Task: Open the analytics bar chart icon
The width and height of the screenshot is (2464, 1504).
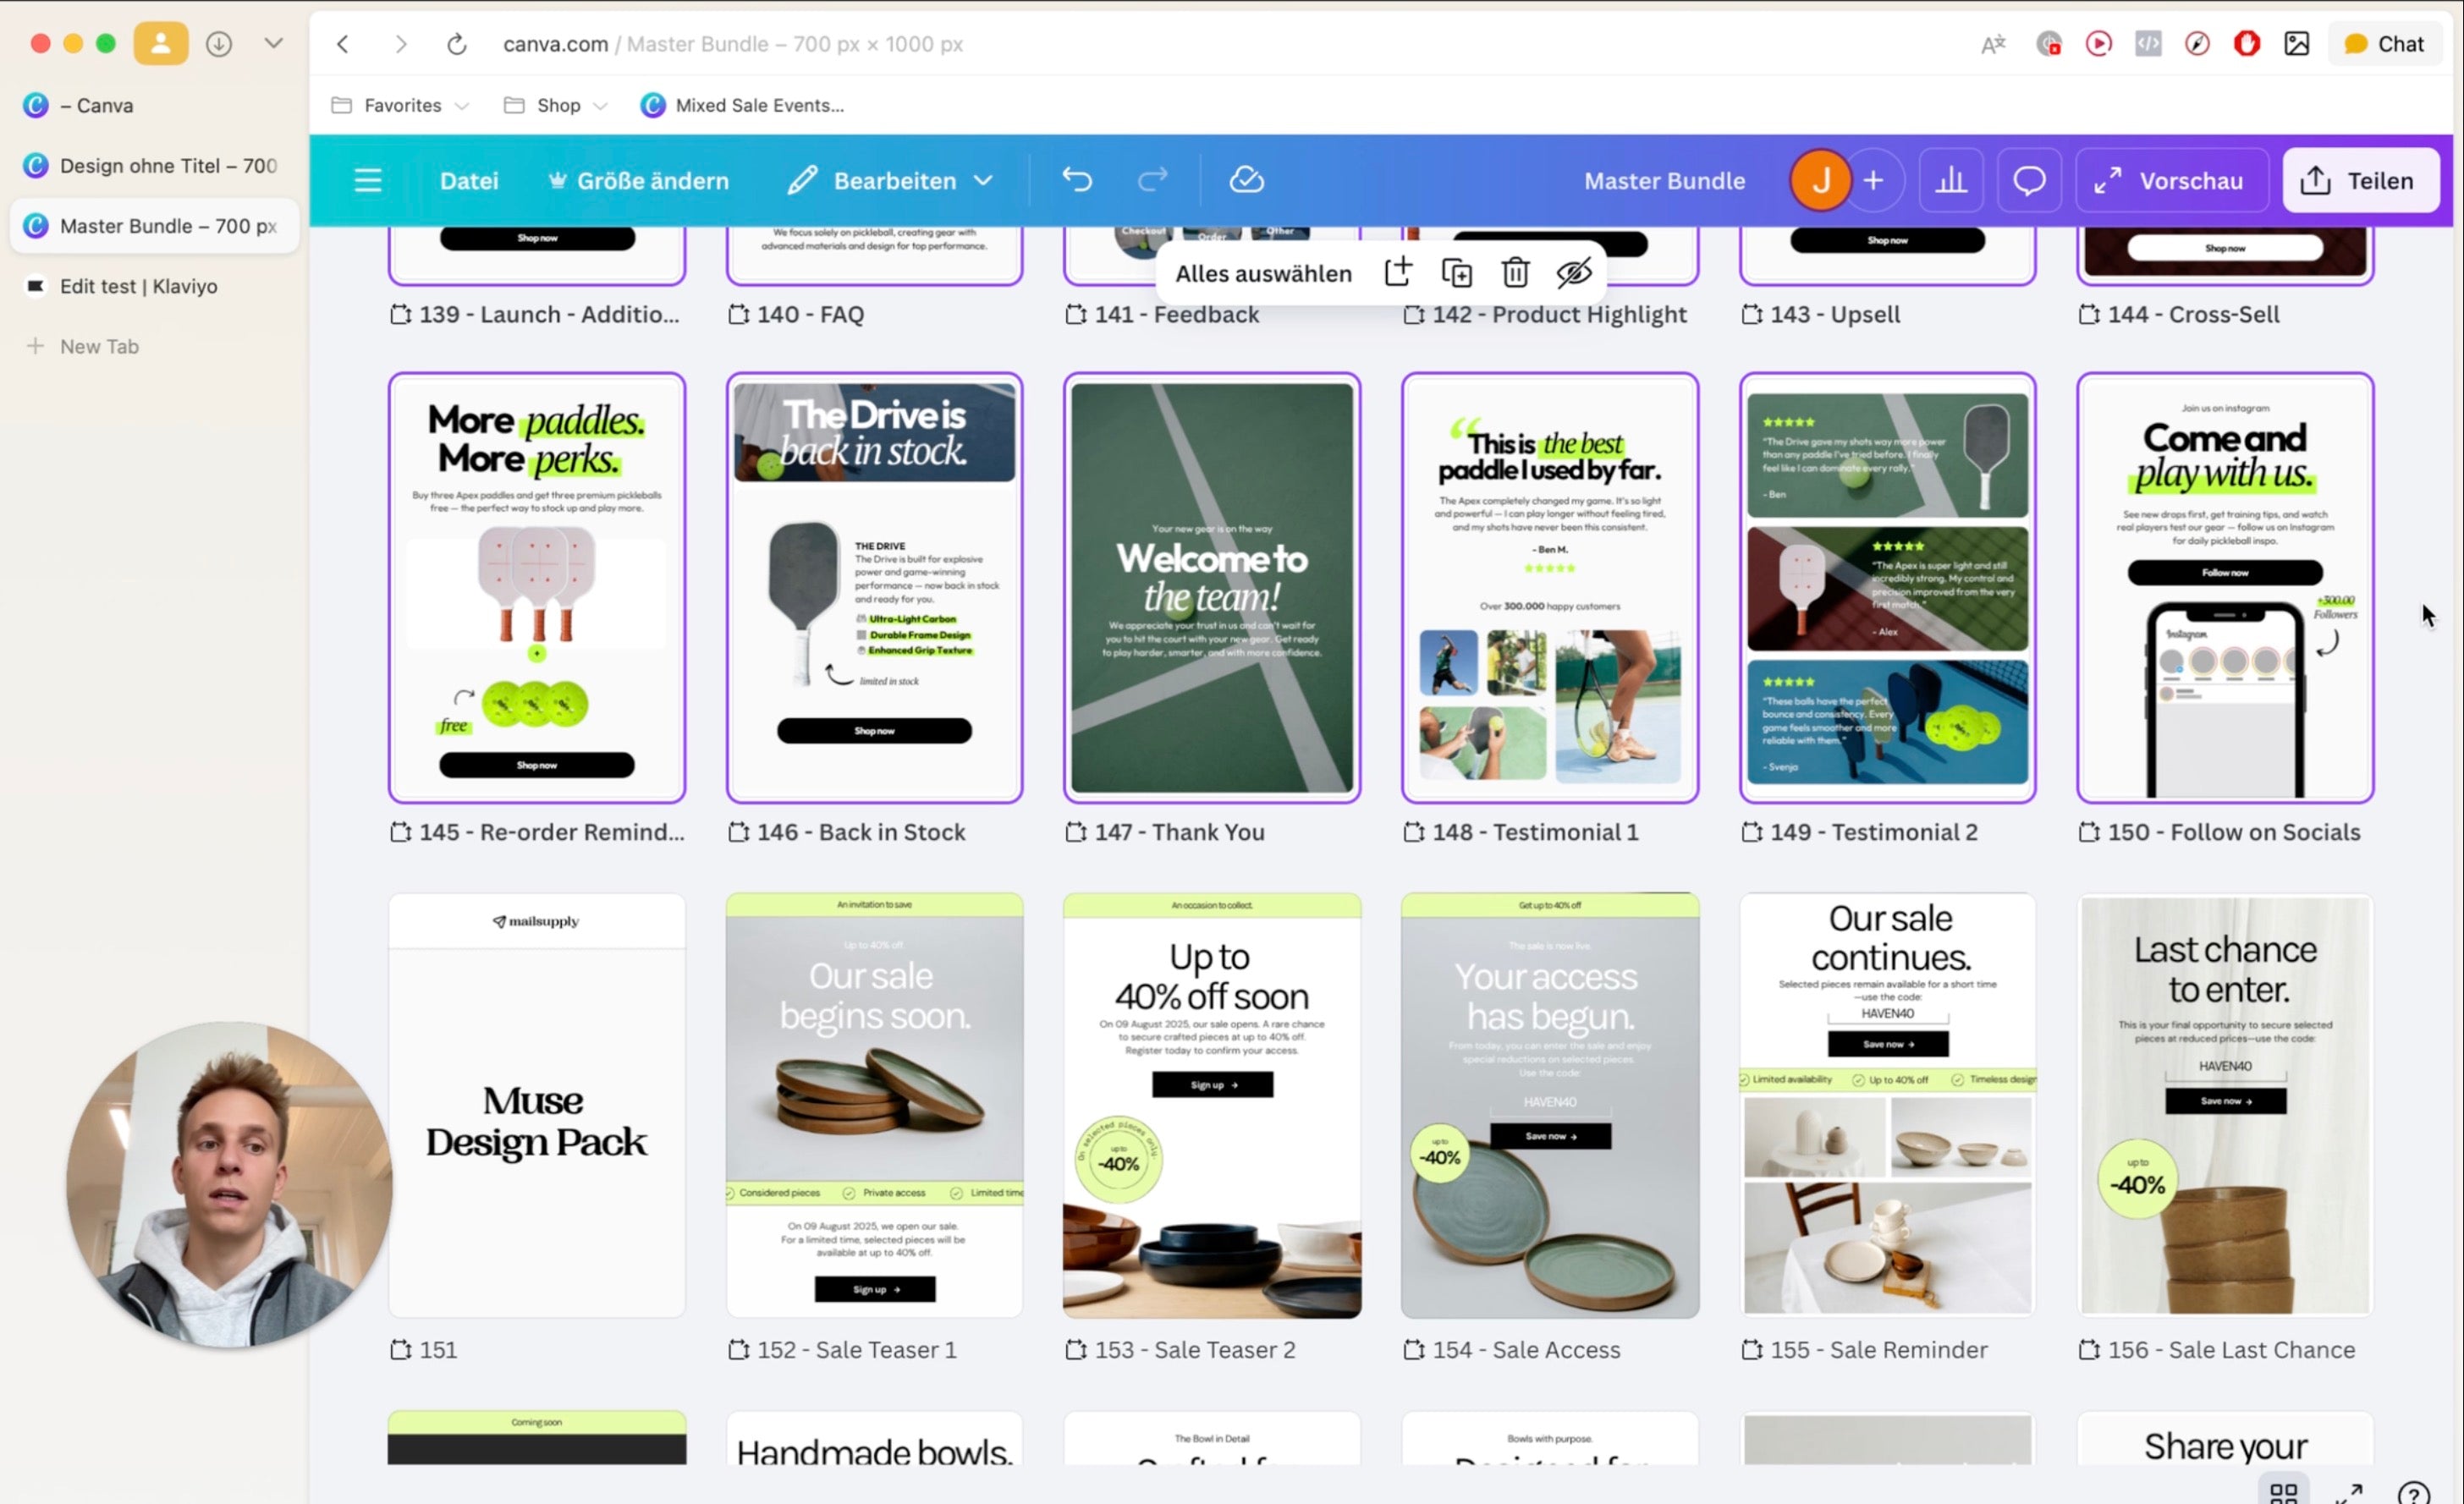Action: click(x=1951, y=181)
